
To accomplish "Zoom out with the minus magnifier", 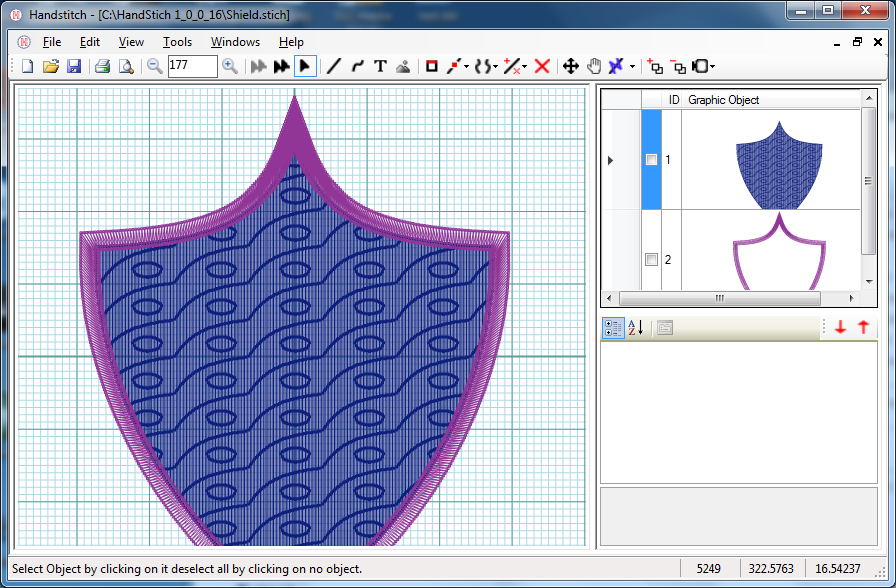I will (154, 66).
